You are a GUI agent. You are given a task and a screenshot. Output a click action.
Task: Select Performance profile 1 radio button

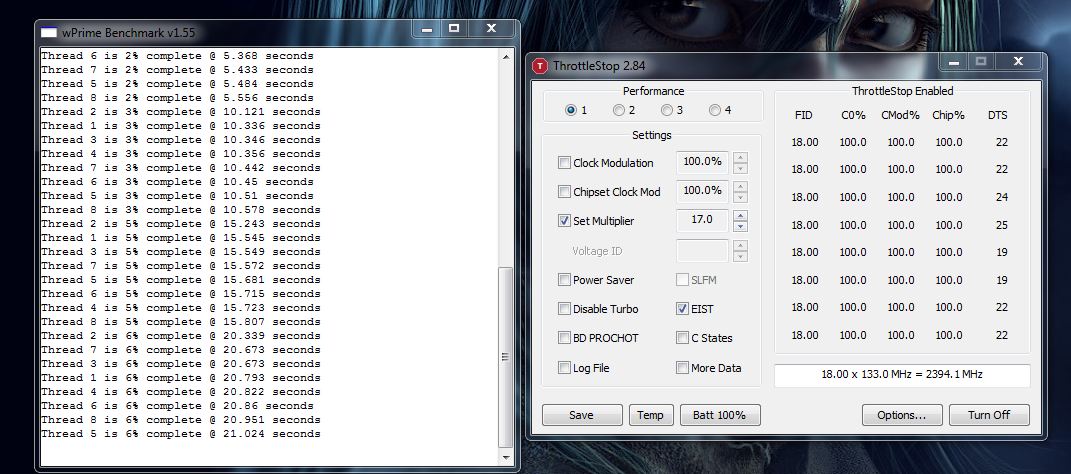(x=570, y=110)
